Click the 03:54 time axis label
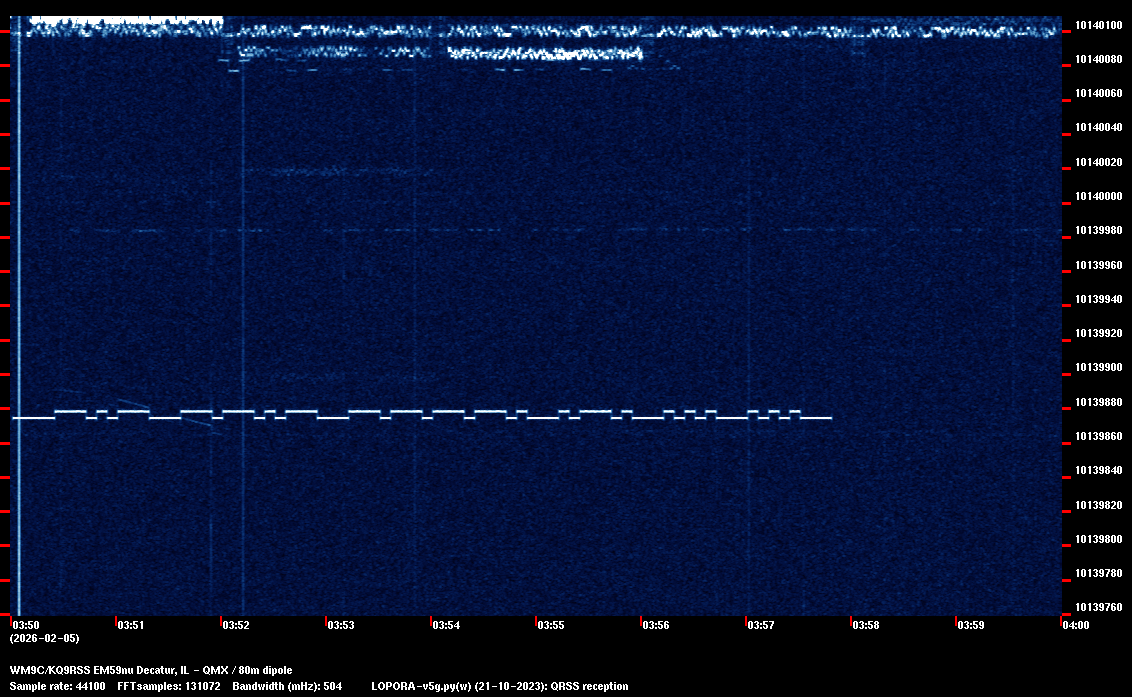The height and width of the screenshot is (697, 1132). [446, 625]
